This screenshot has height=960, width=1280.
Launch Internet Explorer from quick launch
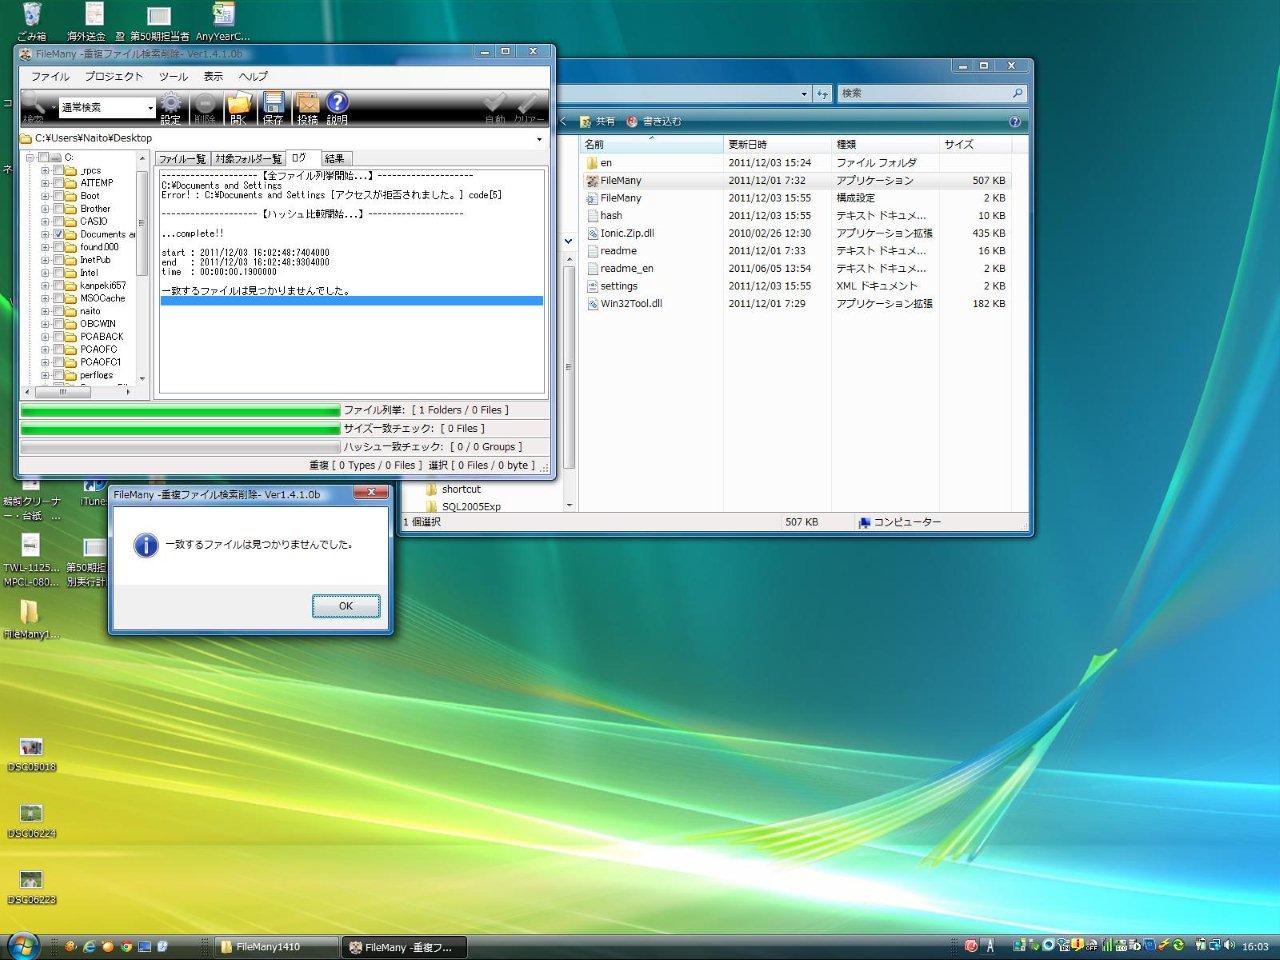(x=89, y=946)
